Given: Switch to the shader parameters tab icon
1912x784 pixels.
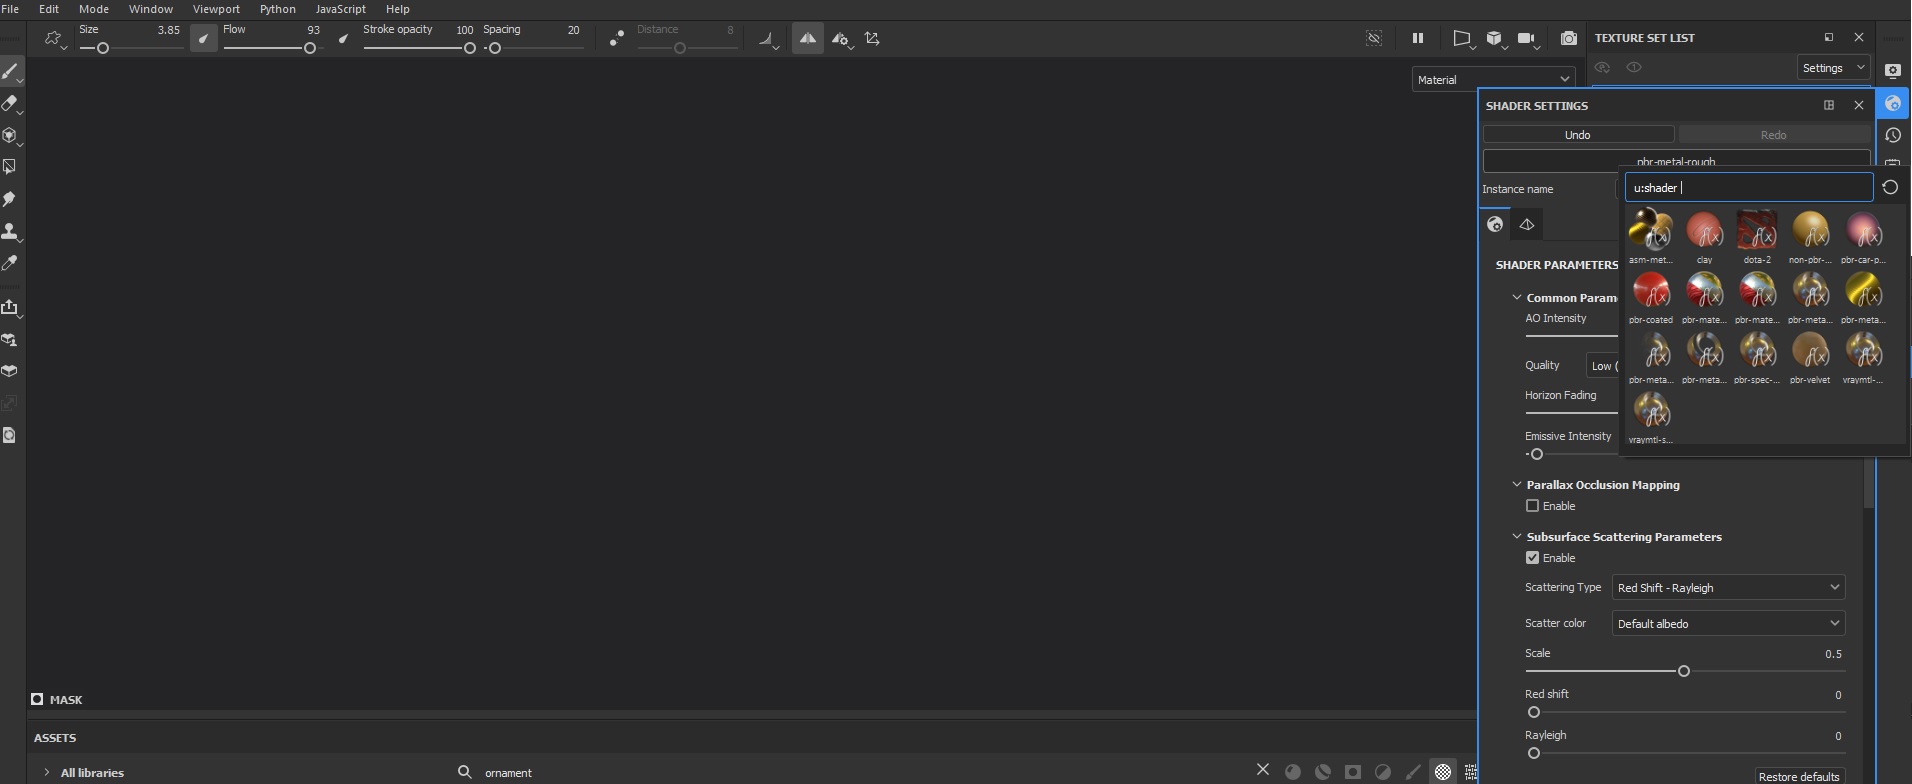Looking at the screenshot, I should pyautogui.click(x=1495, y=224).
